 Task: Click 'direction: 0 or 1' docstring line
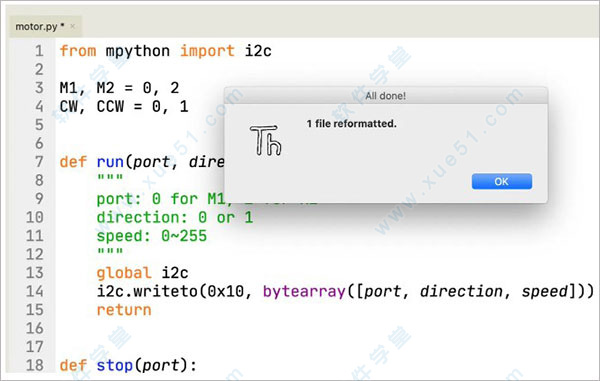tap(175, 217)
